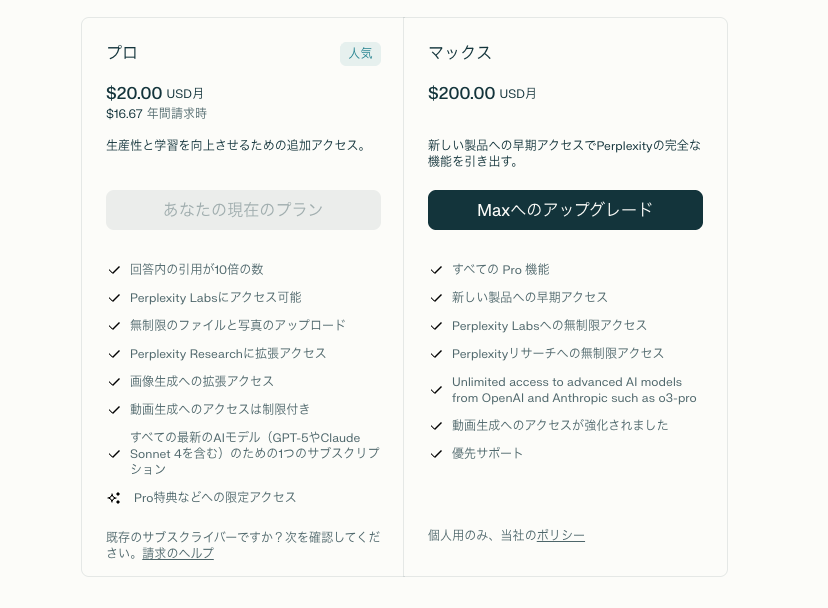Click the Maxへのアップグレード button
Screen dimensions: 828x608
click(x=565, y=210)
